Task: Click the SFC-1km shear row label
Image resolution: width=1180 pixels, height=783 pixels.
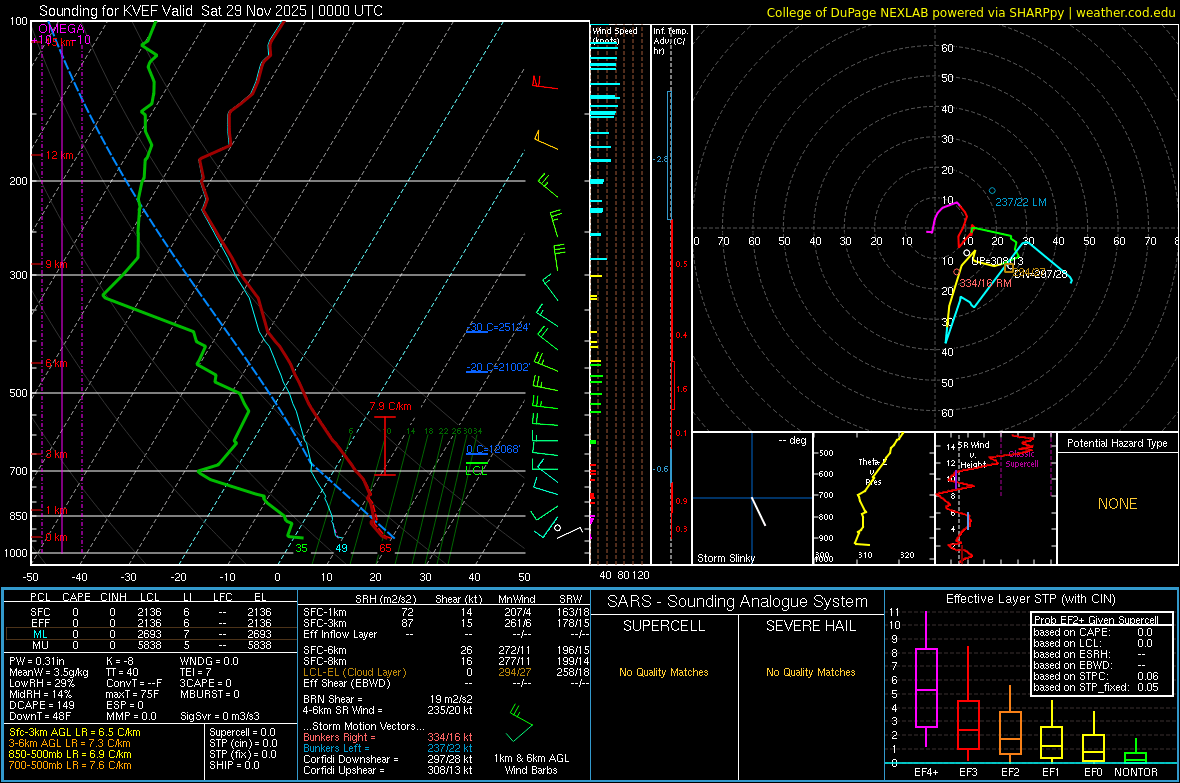Action: 325,612
